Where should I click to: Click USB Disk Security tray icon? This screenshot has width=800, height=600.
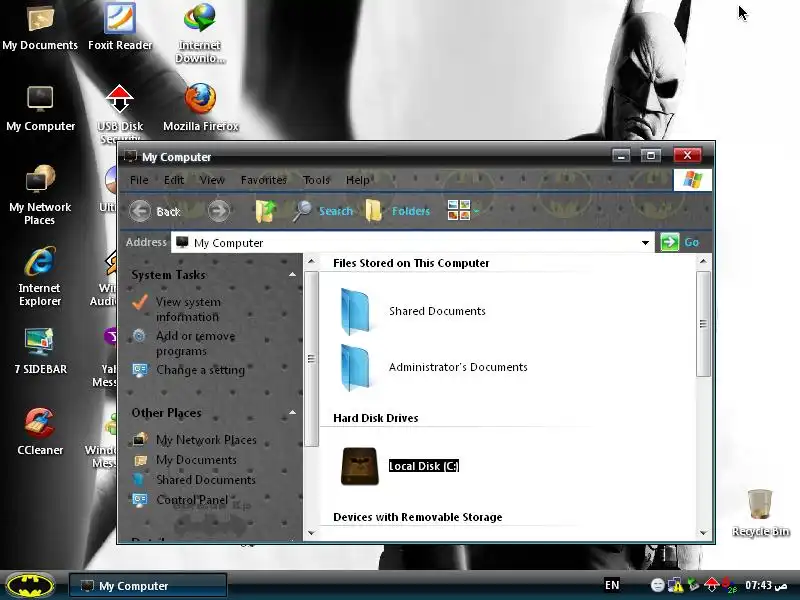(x=711, y=585)
